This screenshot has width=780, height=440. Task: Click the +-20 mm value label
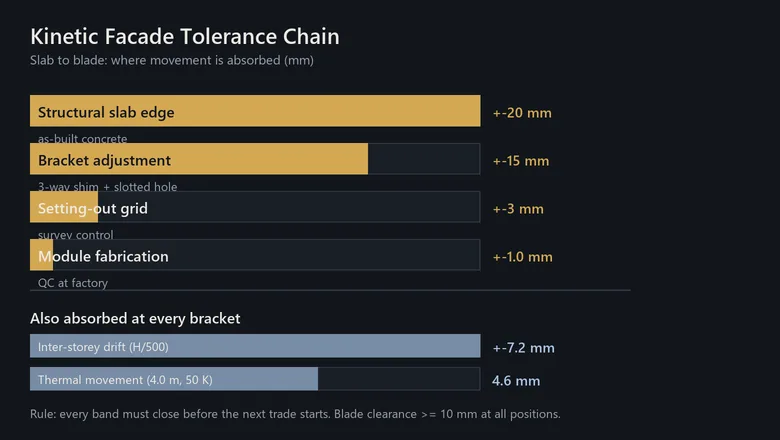point(522,113)
